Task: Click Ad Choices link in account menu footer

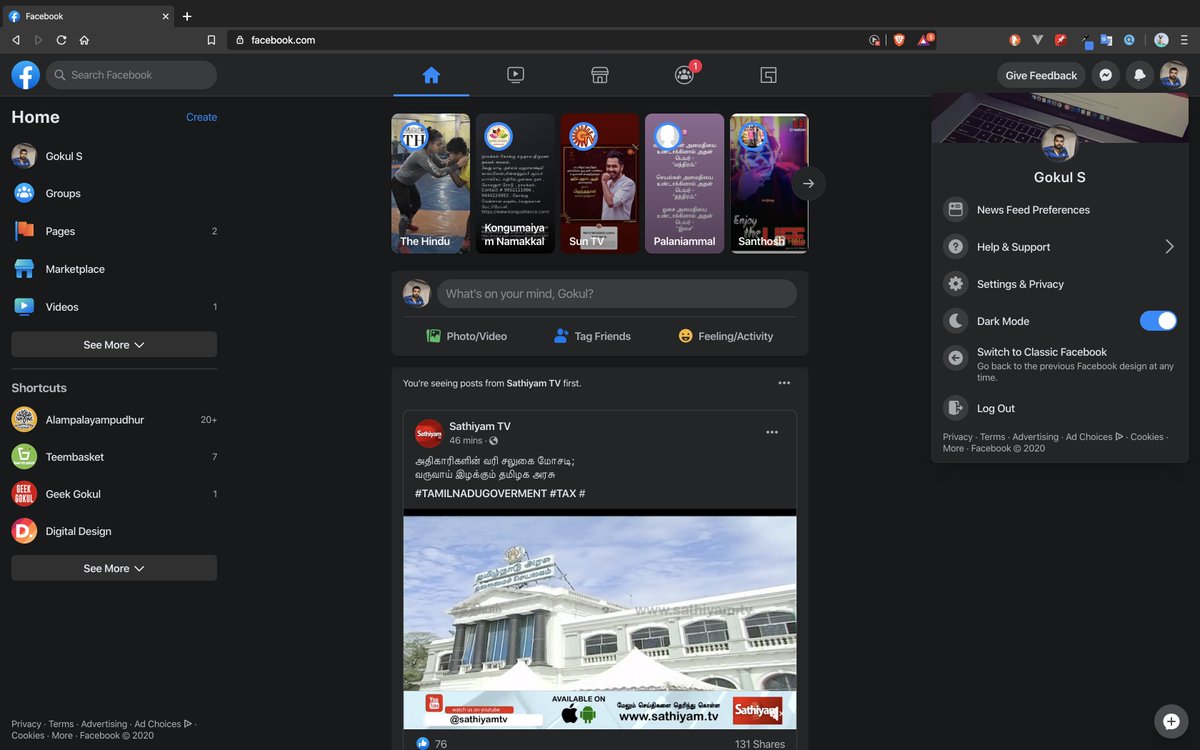Action: (x=1094, y=437)
